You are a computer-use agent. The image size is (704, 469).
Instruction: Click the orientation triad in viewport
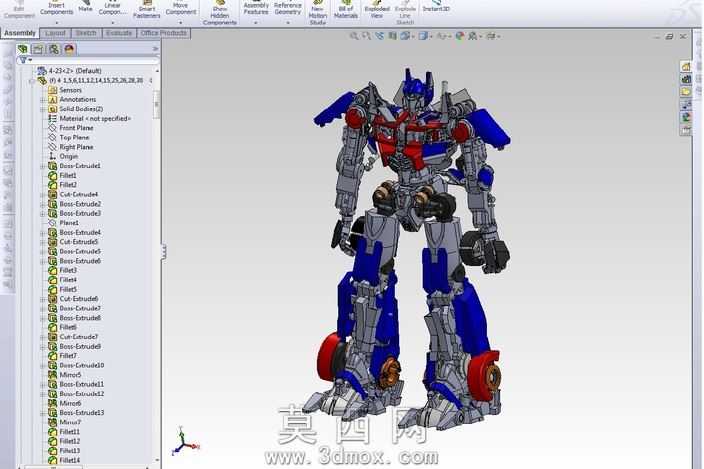[185, 441]
